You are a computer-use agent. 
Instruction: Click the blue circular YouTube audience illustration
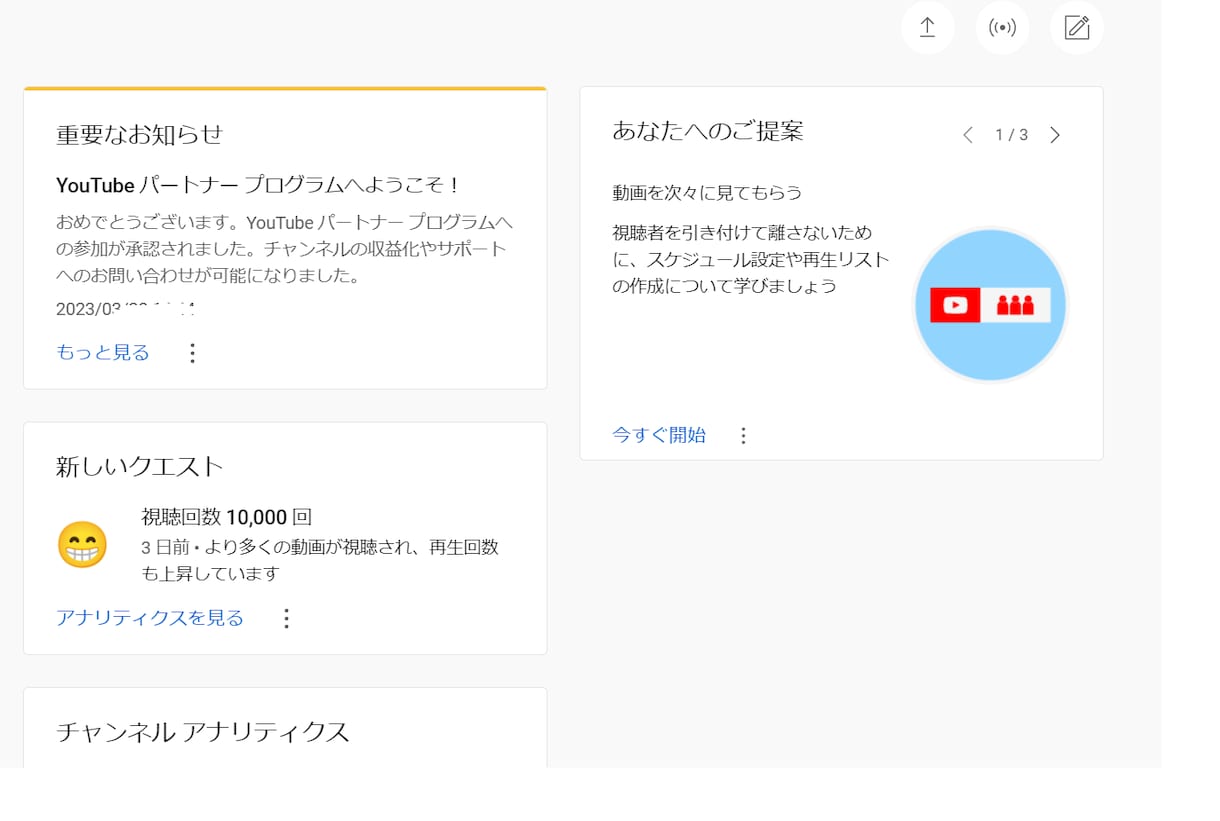point(990,305)
